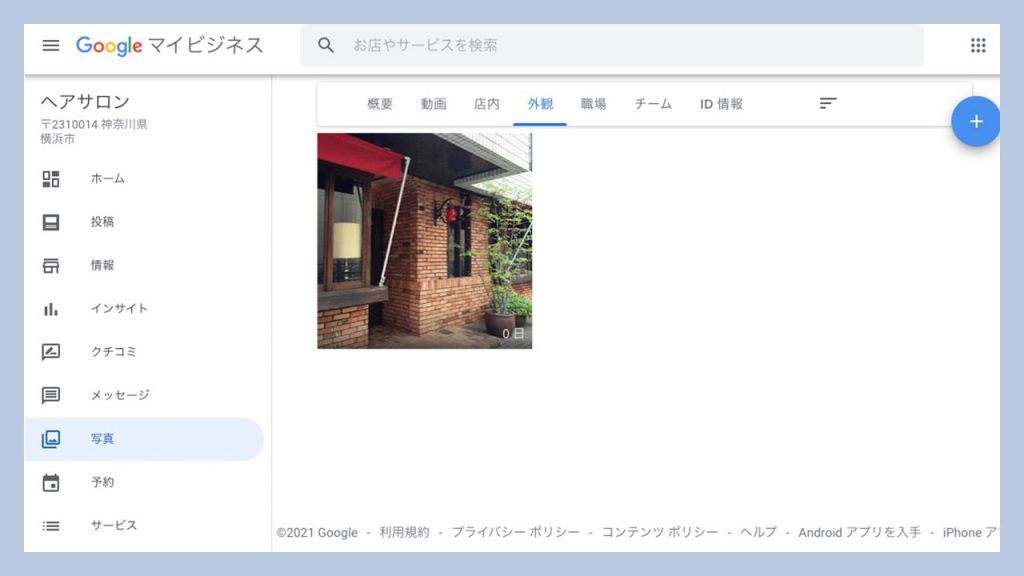
Task: Open the photo sort filter icon
Action: tap(827, 104)
